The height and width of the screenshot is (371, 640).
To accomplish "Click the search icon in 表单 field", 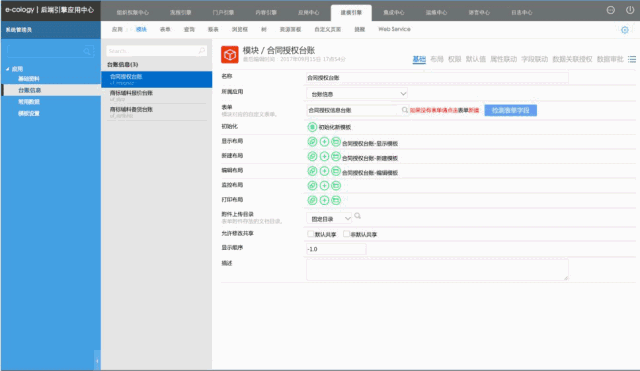I will [x=404, y=110].
